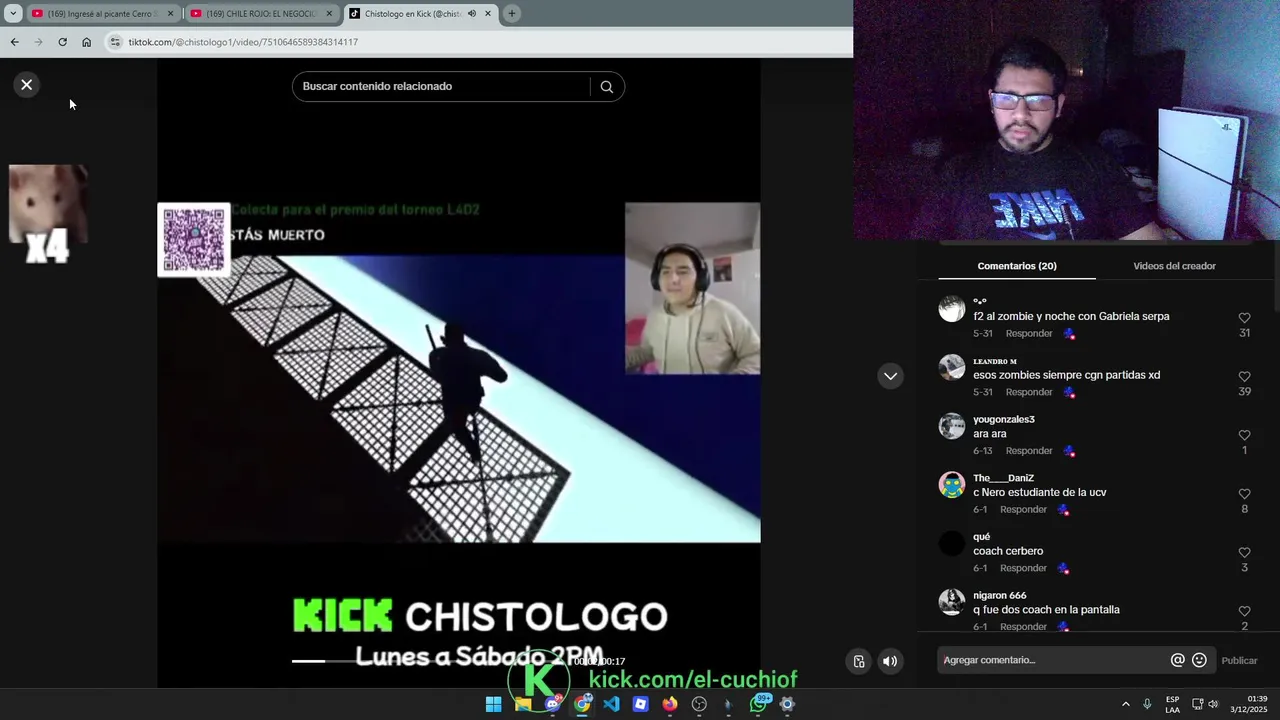1280x720 pixels.
Task: Close the TikTok video viewer
Action: 27,85
